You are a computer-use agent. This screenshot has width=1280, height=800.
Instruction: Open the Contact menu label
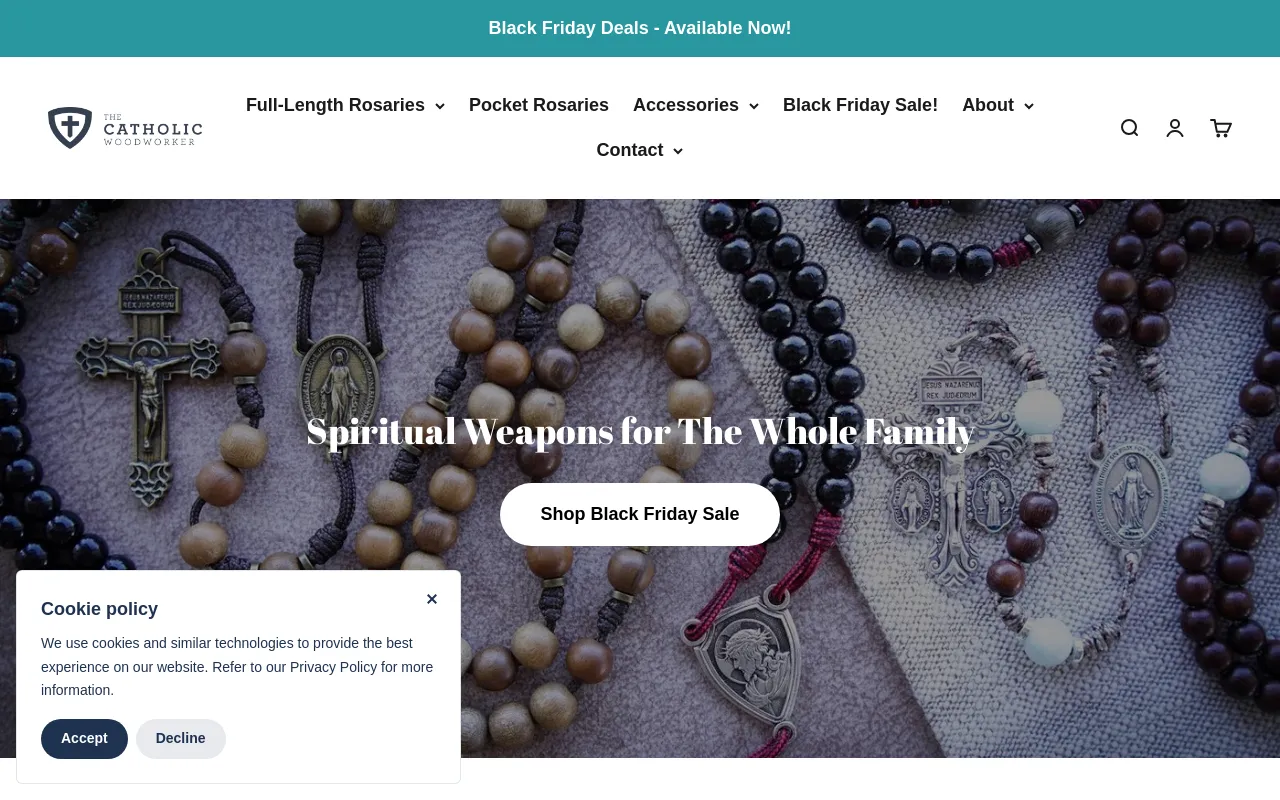pyautogui.click(x=630, y=150)
